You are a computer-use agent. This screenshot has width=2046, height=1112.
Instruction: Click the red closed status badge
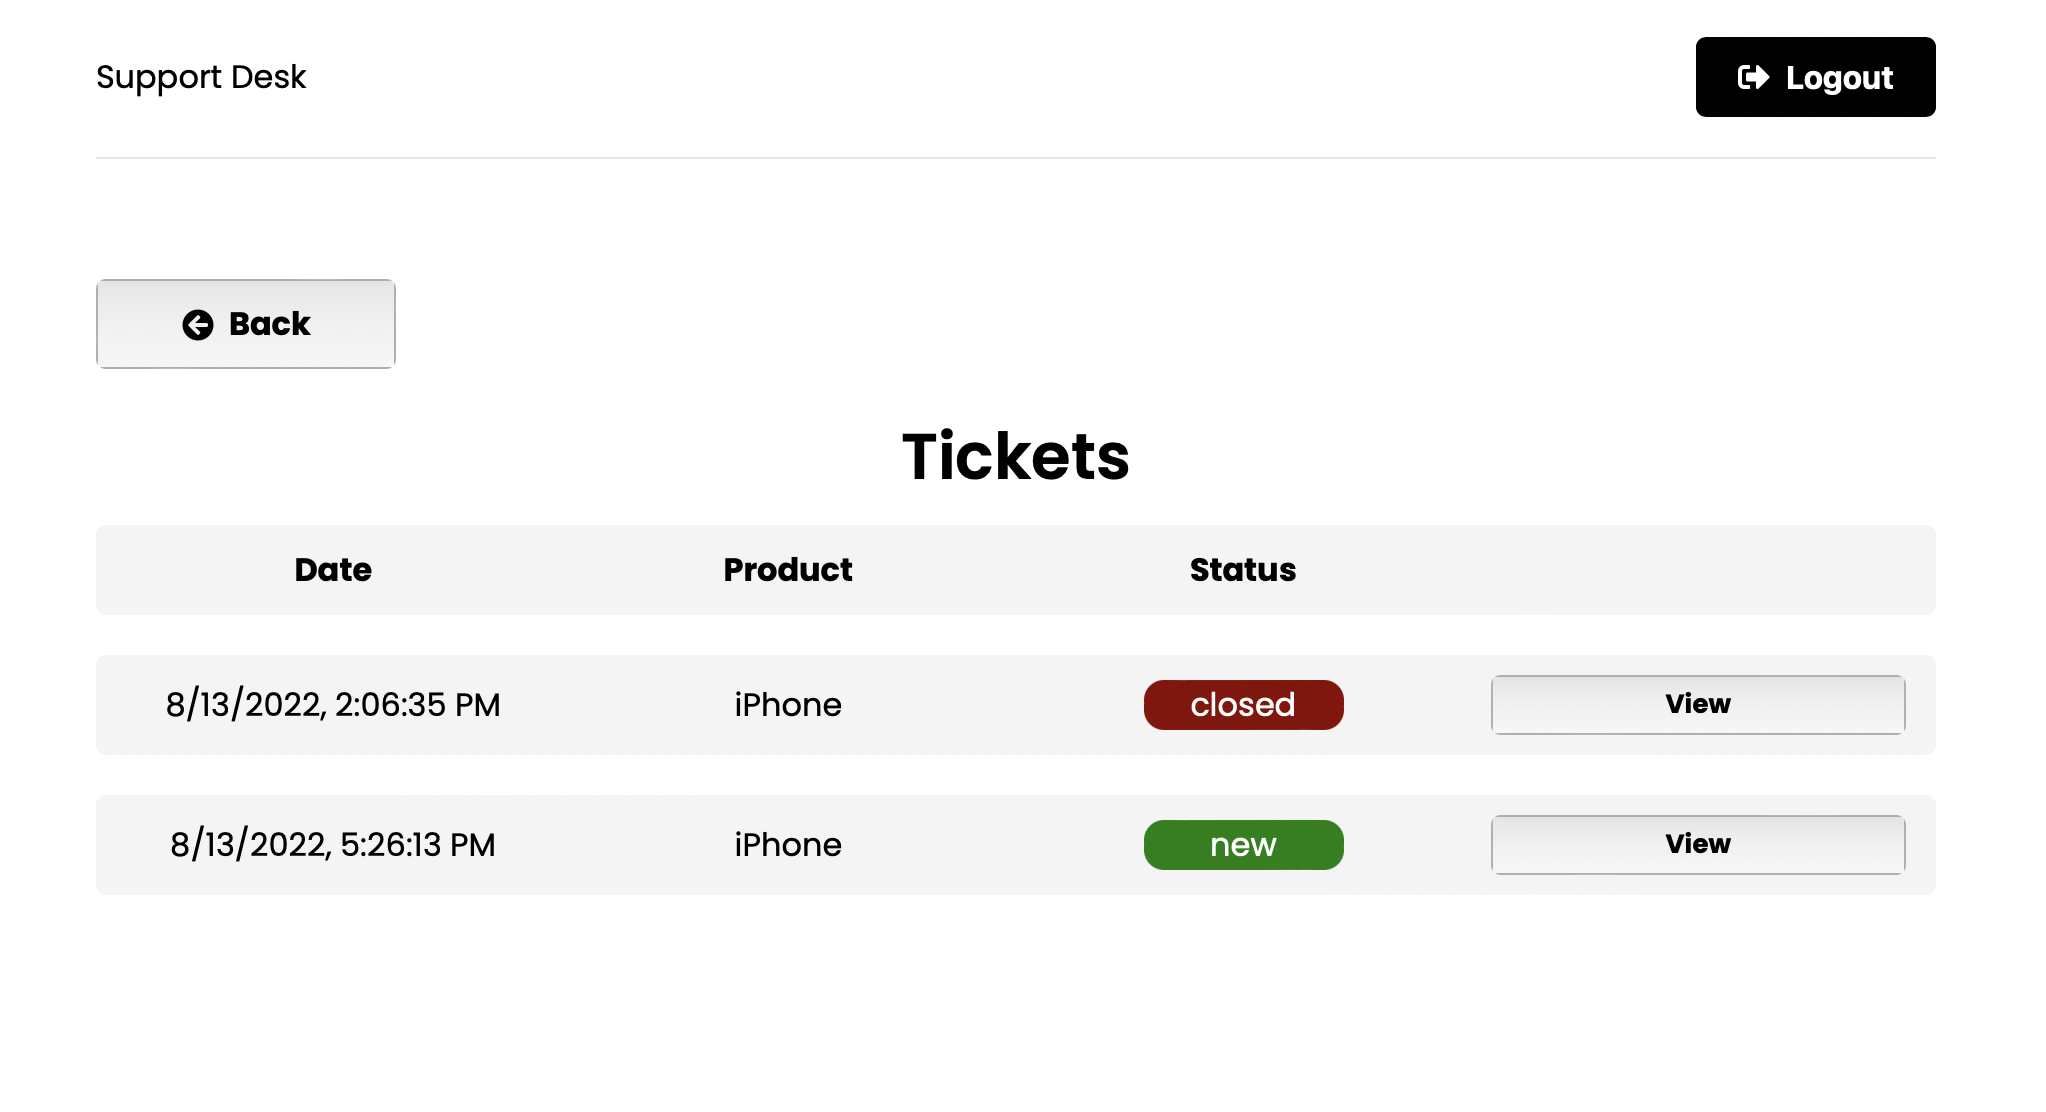(1243, 705)
